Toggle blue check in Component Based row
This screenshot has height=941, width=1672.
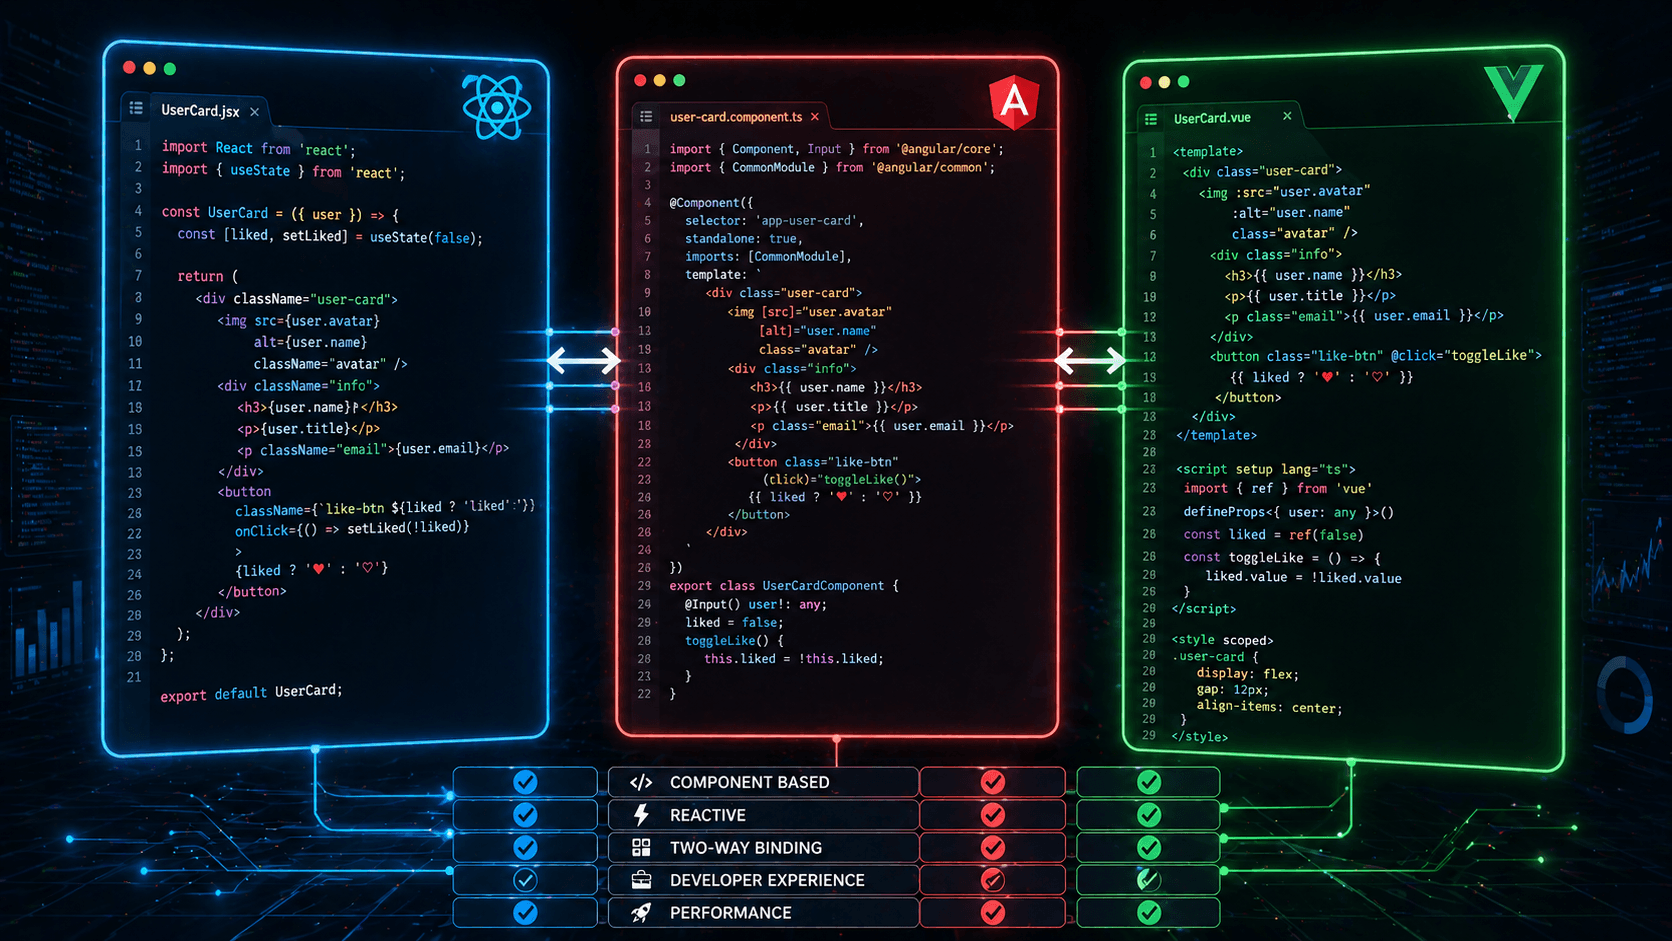[525, 782]
